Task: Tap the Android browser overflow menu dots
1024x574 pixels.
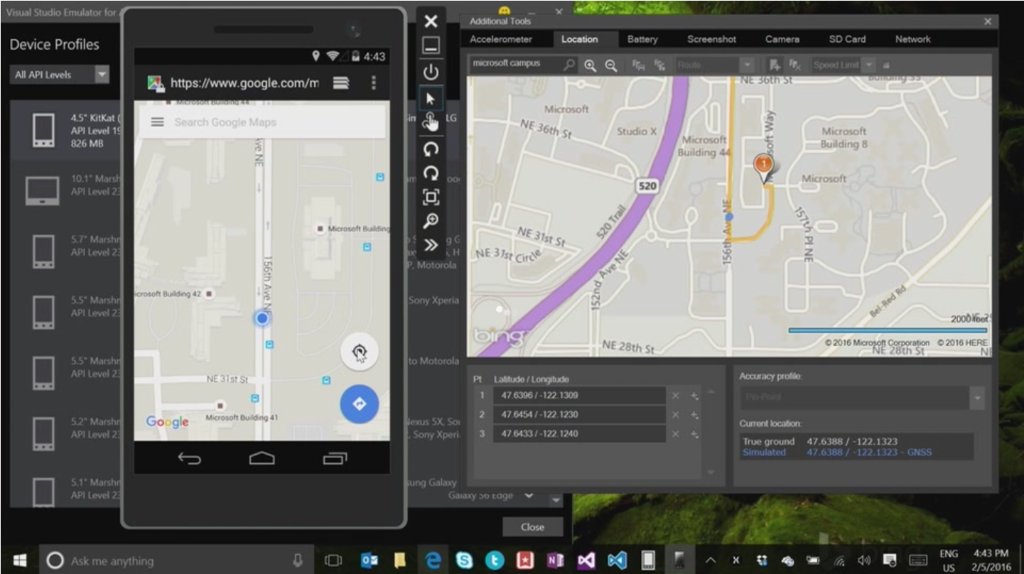Action: pyautogui.click(x=374, y=83)
